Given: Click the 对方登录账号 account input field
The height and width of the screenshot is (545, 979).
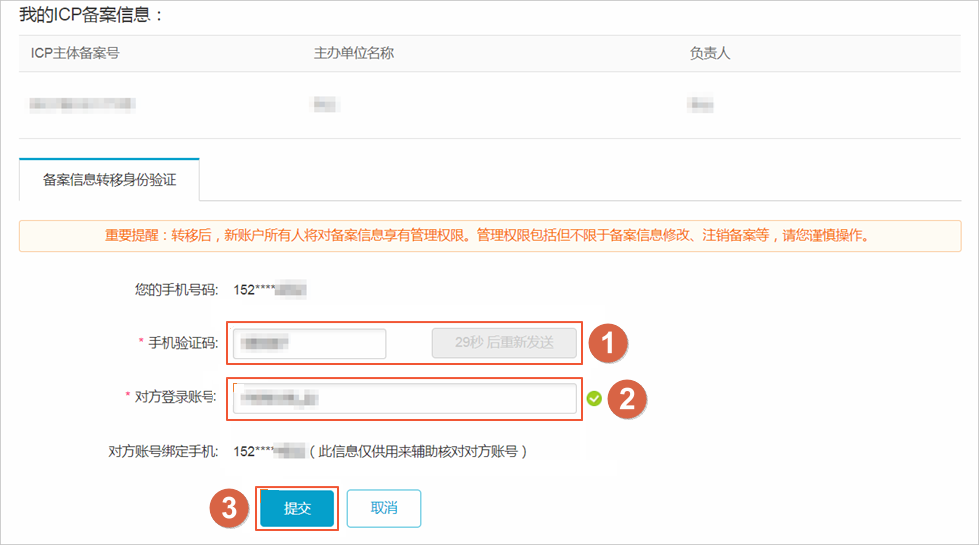Looking at the screenshot, I should coord(405,398).
